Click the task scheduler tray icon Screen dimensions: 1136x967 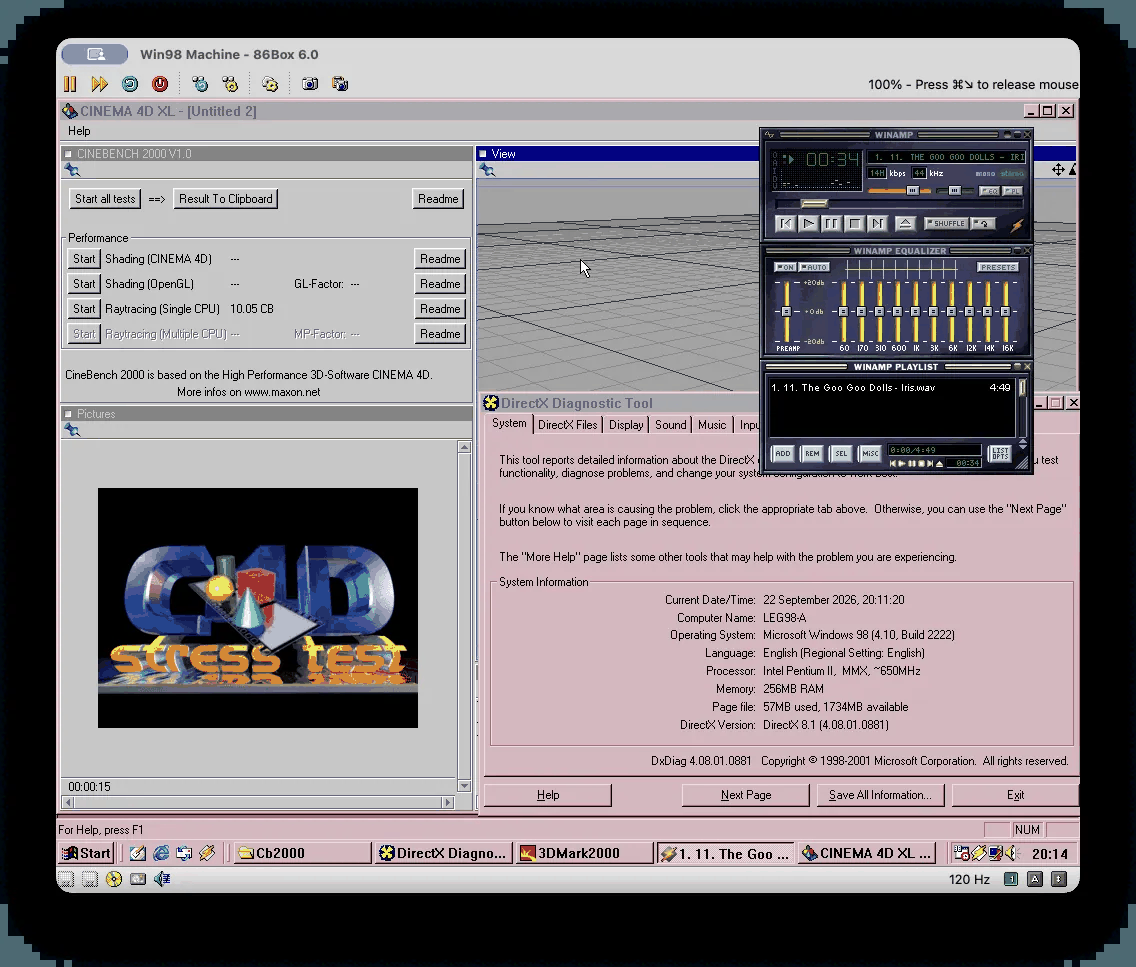click(x=961, y=853)
